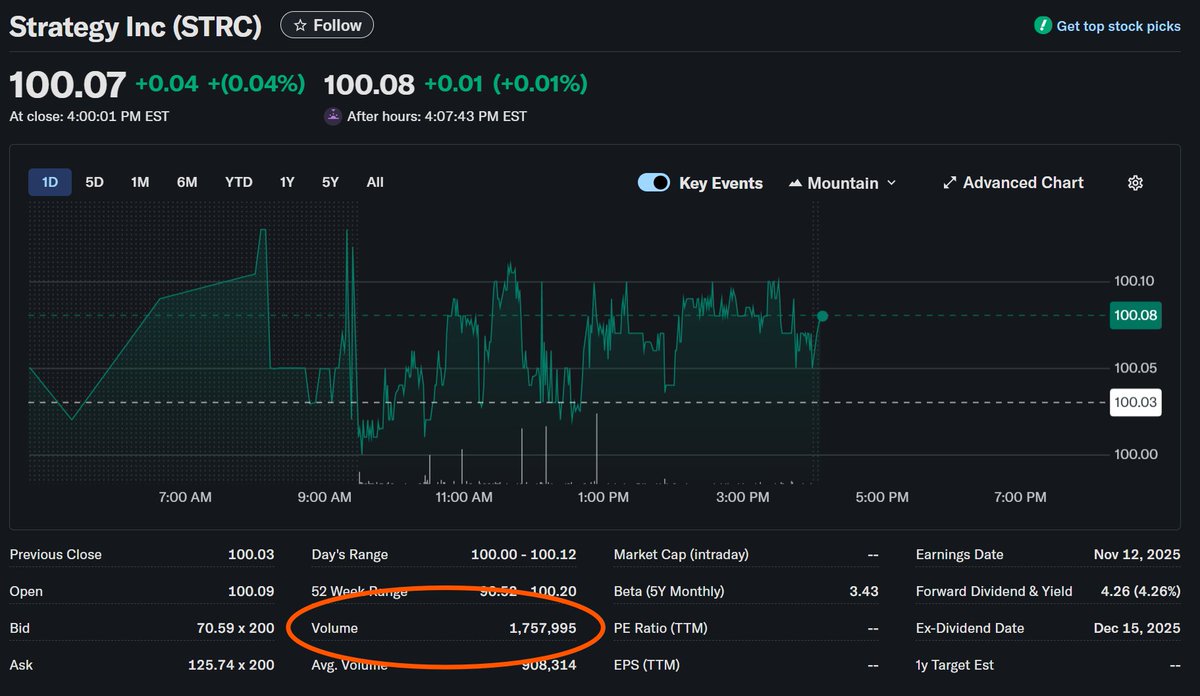Screen dimensions: 1200x696
Task: Select the 1D range tab
Action: click(50, 182)
